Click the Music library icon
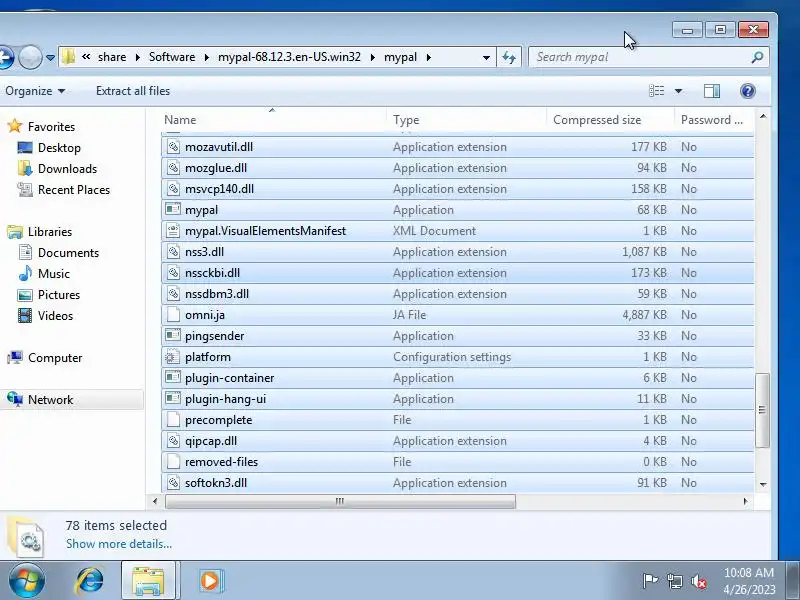Screen dimensions: 800x600 click(25, 273)
